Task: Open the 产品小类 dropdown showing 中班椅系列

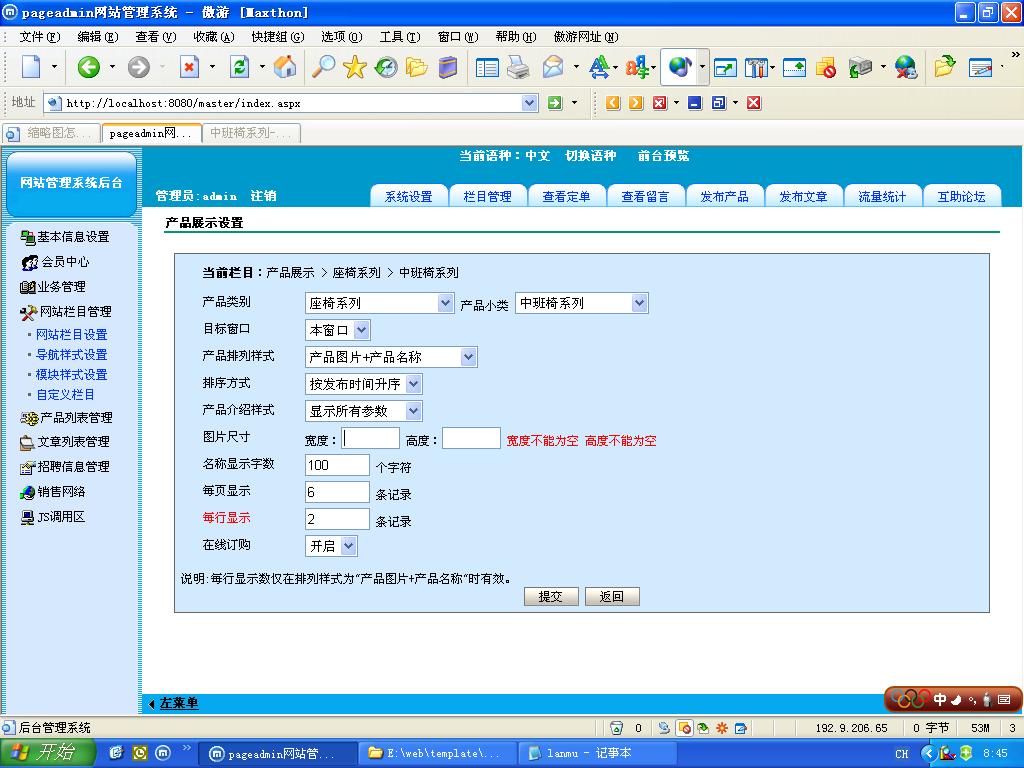Action: [x=581, y=303]
